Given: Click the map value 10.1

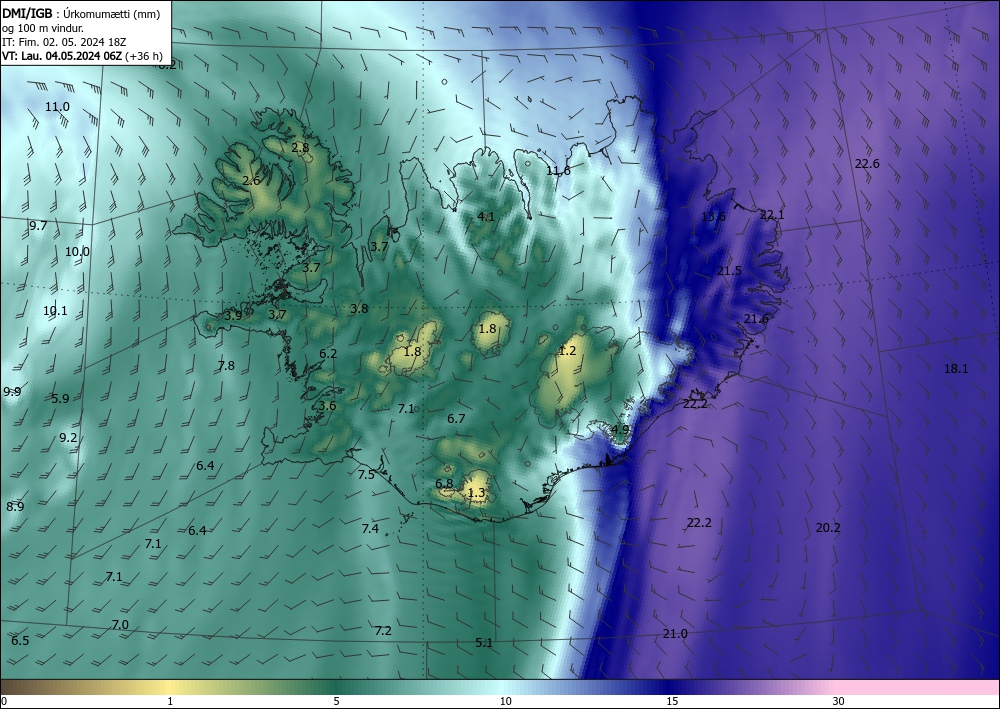Looking at the screenshot, I should click(55, 311).
